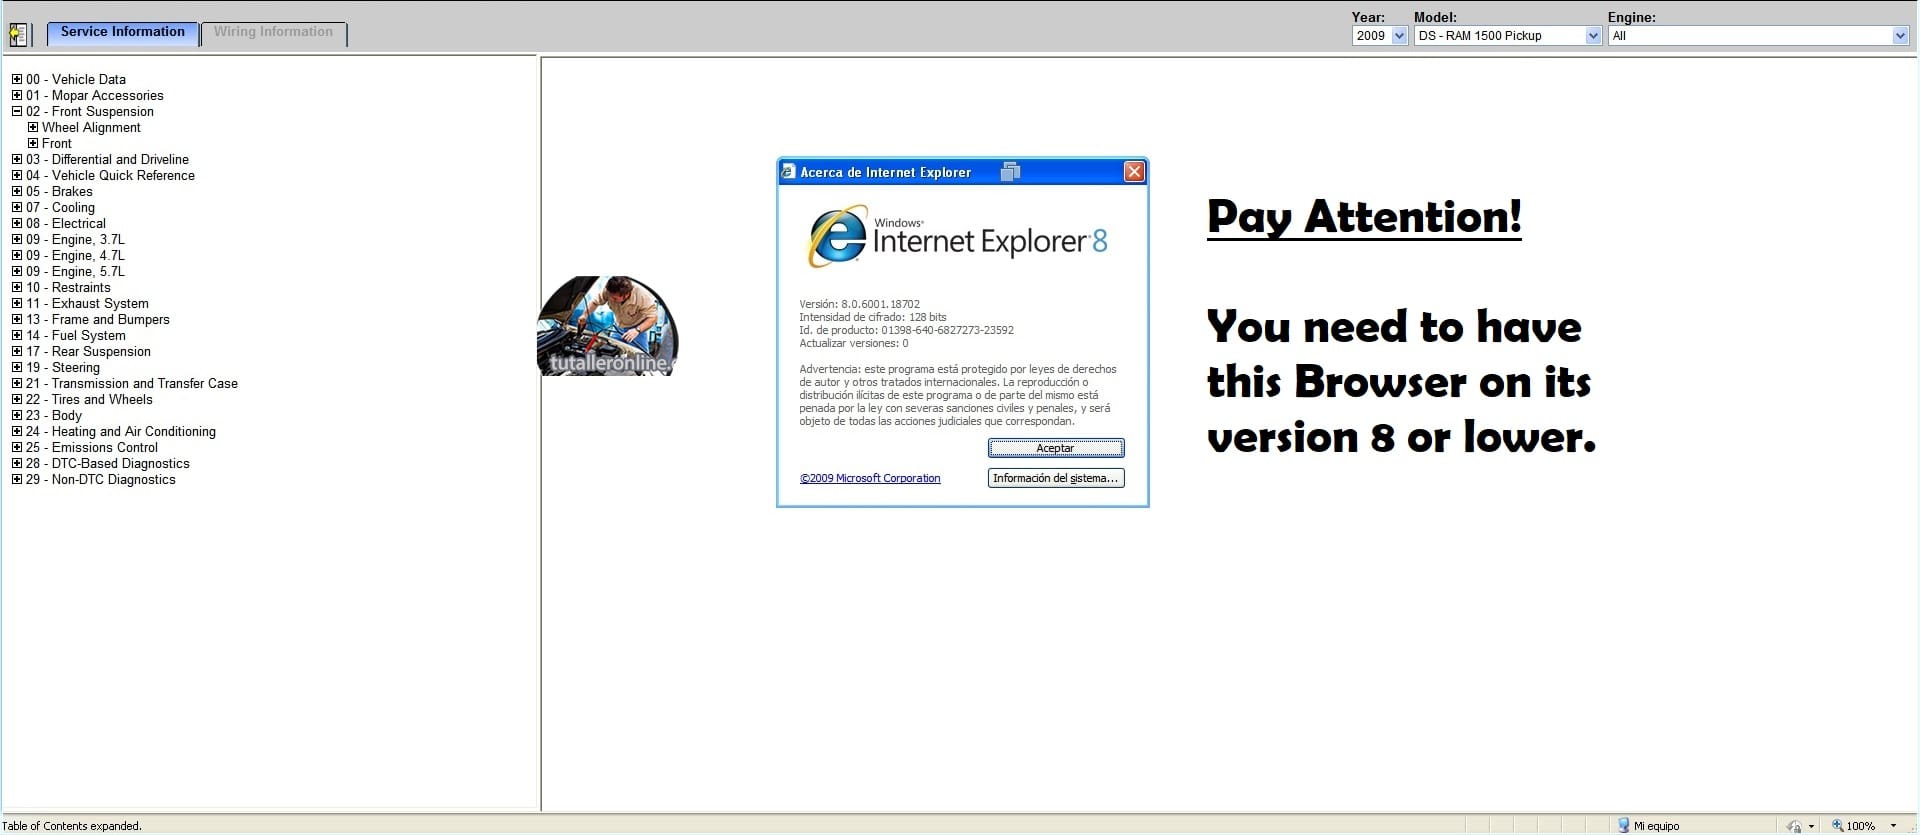Collapse the 02 - Front Suspension node

17,111
